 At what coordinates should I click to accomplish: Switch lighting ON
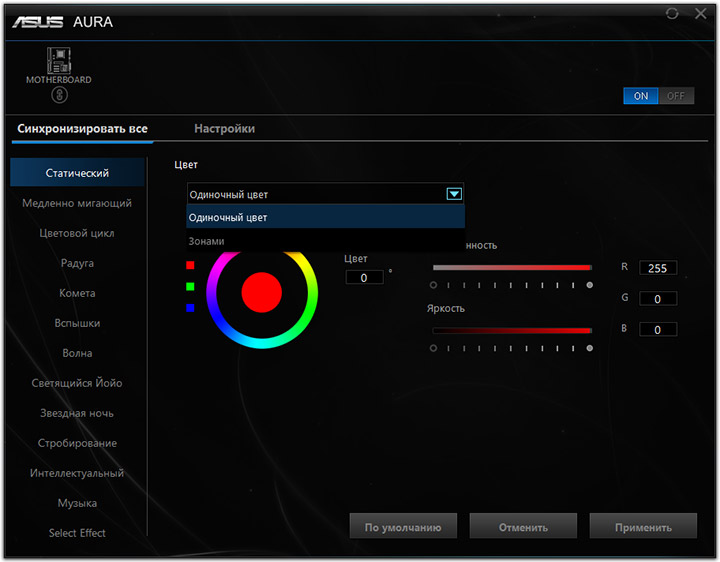pos(641,96)
